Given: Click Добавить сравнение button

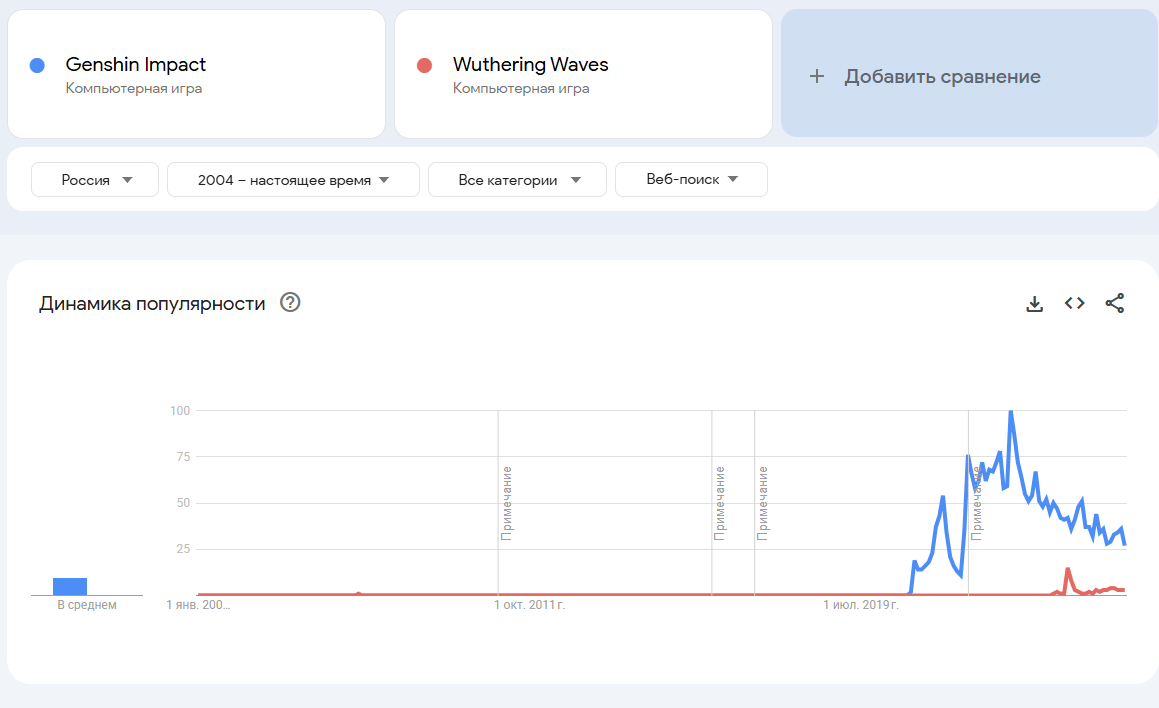Looking at the screenshot, I should point(942,77).
